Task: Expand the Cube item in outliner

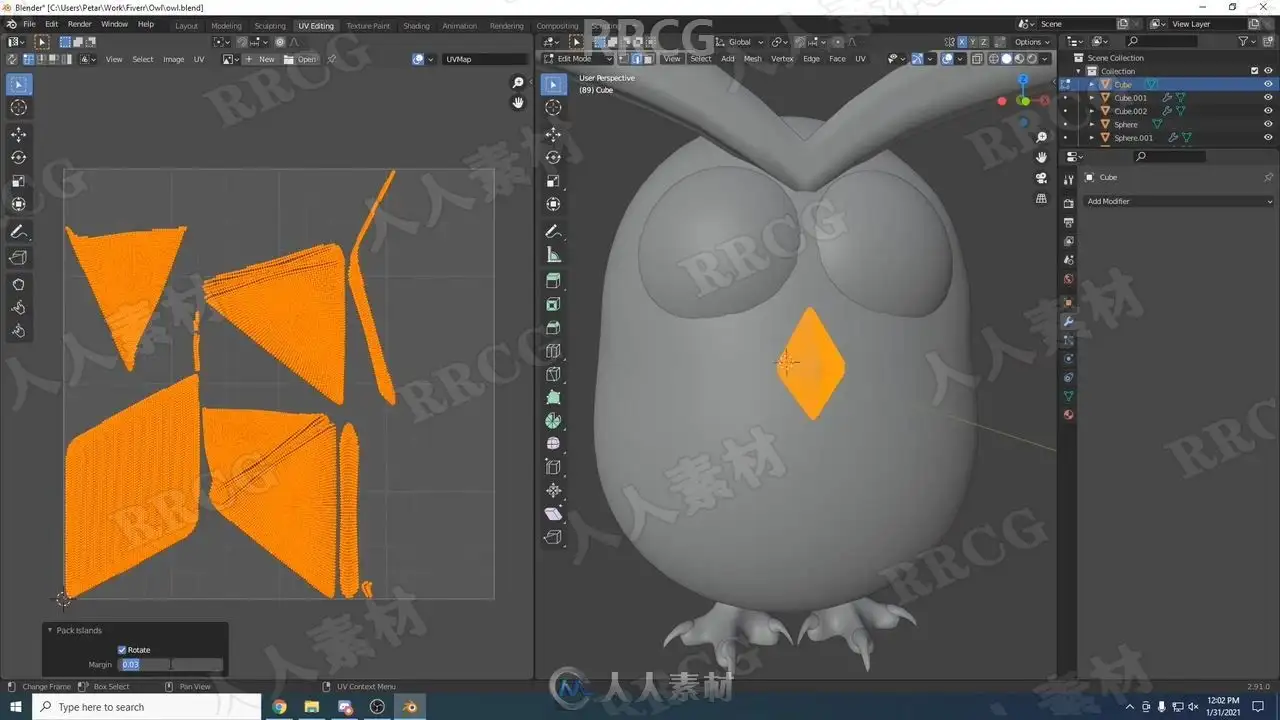Action: [x=1092, y=85]
